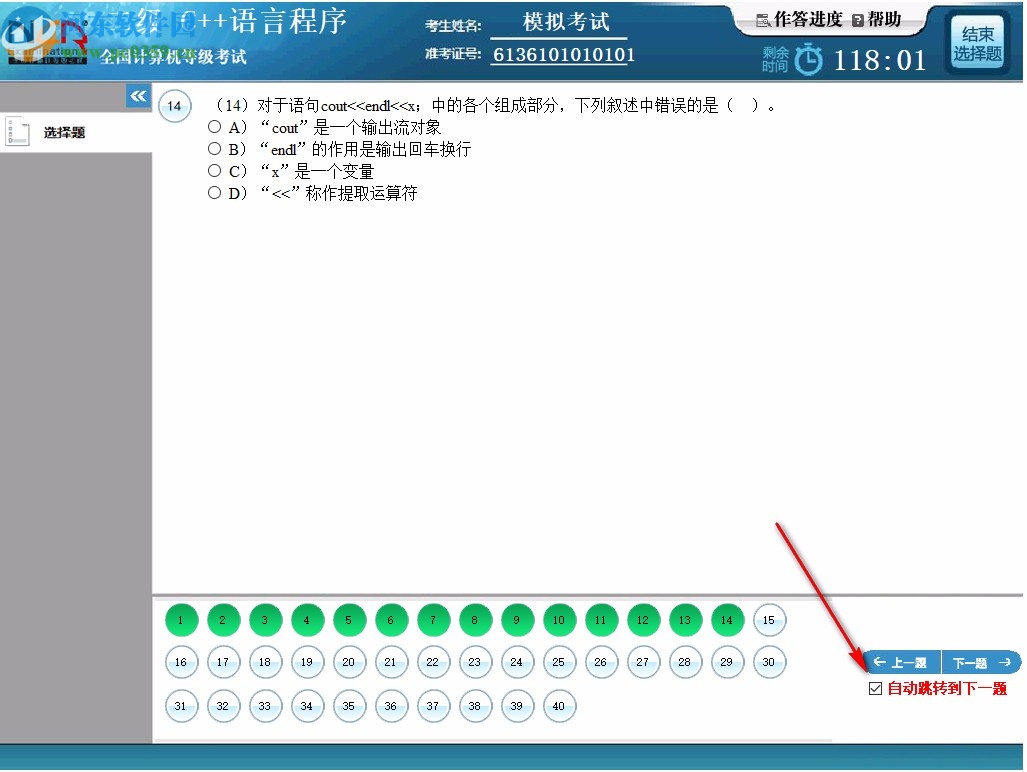Go to the next question with 下一题

point(978,662)
